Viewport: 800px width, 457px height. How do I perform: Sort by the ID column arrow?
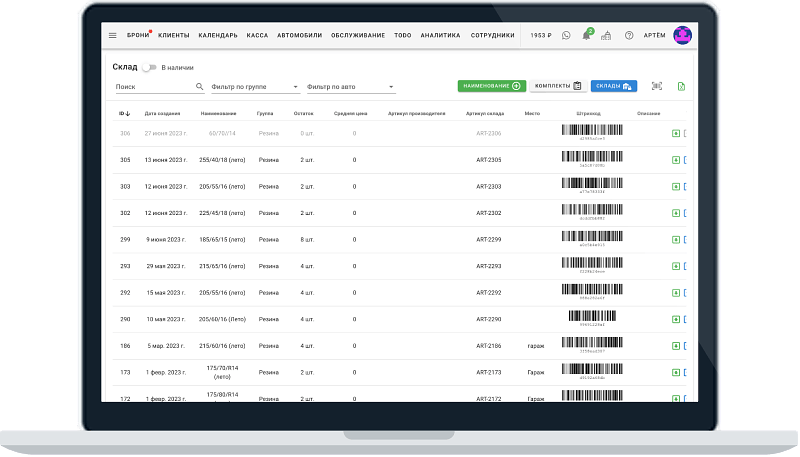tap(128, 113)
